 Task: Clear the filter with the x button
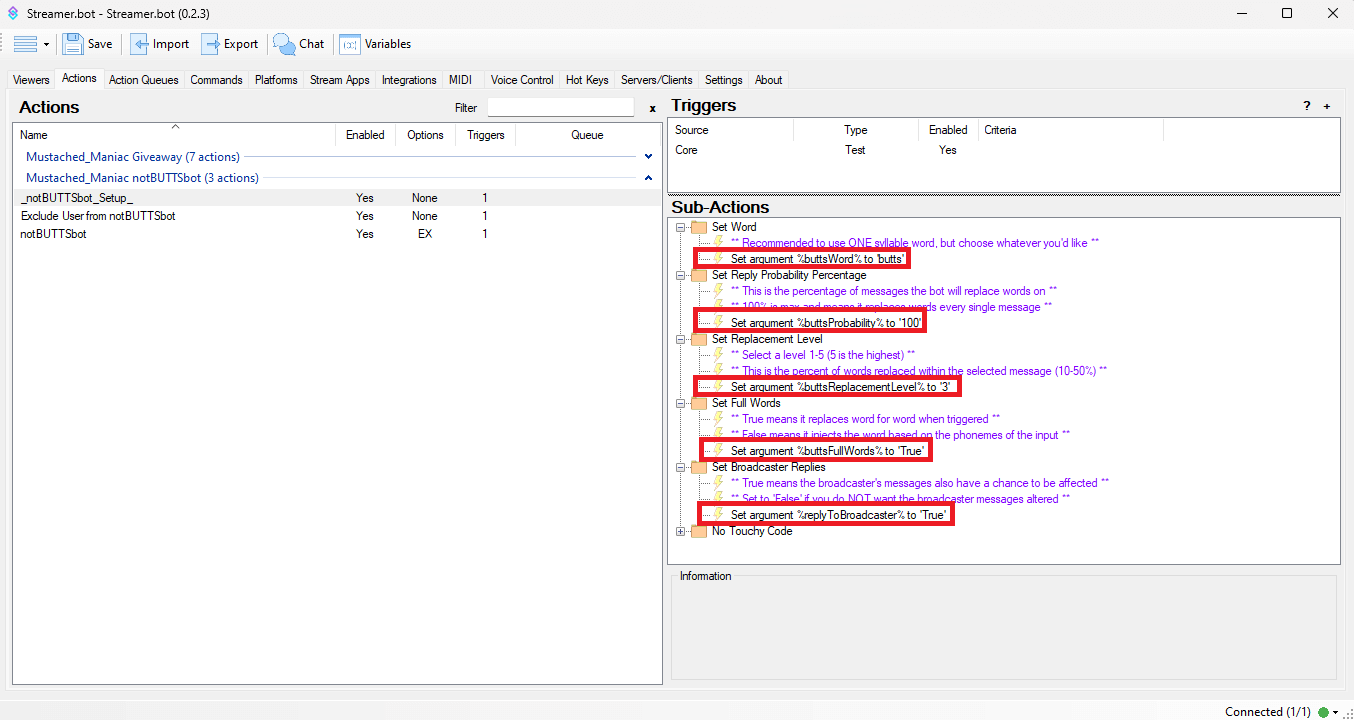point(652,108)
